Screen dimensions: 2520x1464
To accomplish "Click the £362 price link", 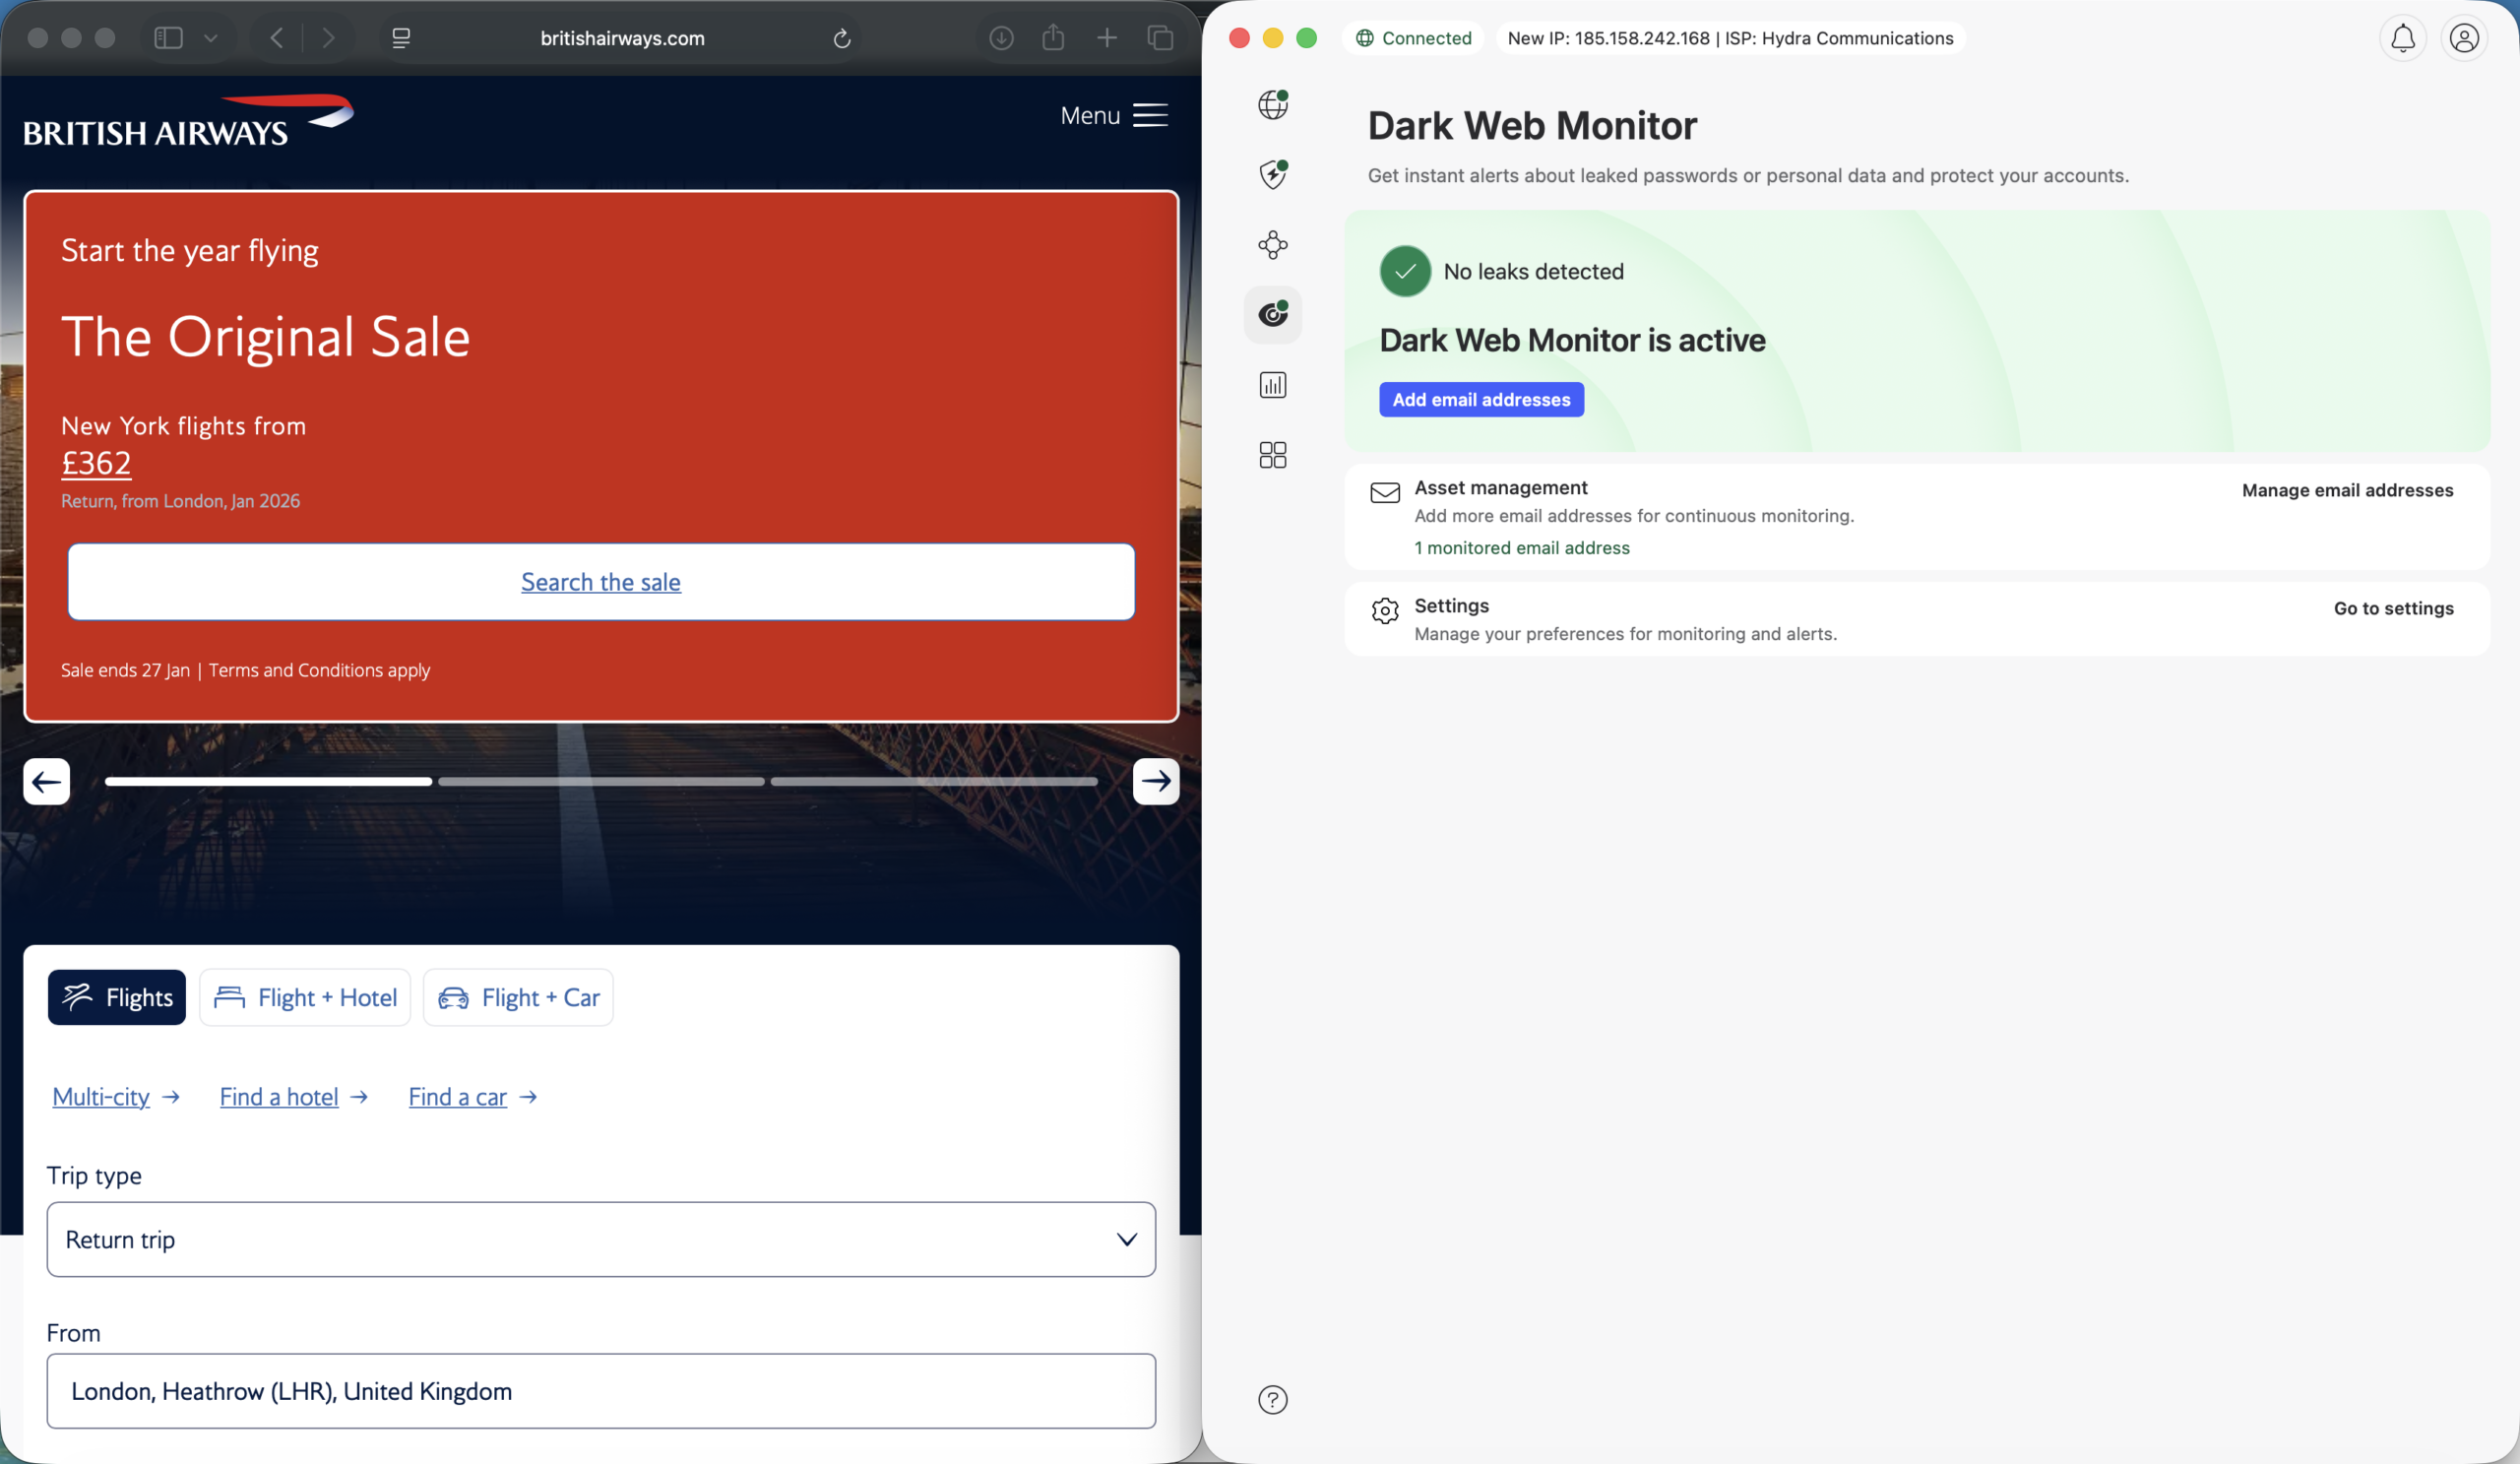I will 96,463.
